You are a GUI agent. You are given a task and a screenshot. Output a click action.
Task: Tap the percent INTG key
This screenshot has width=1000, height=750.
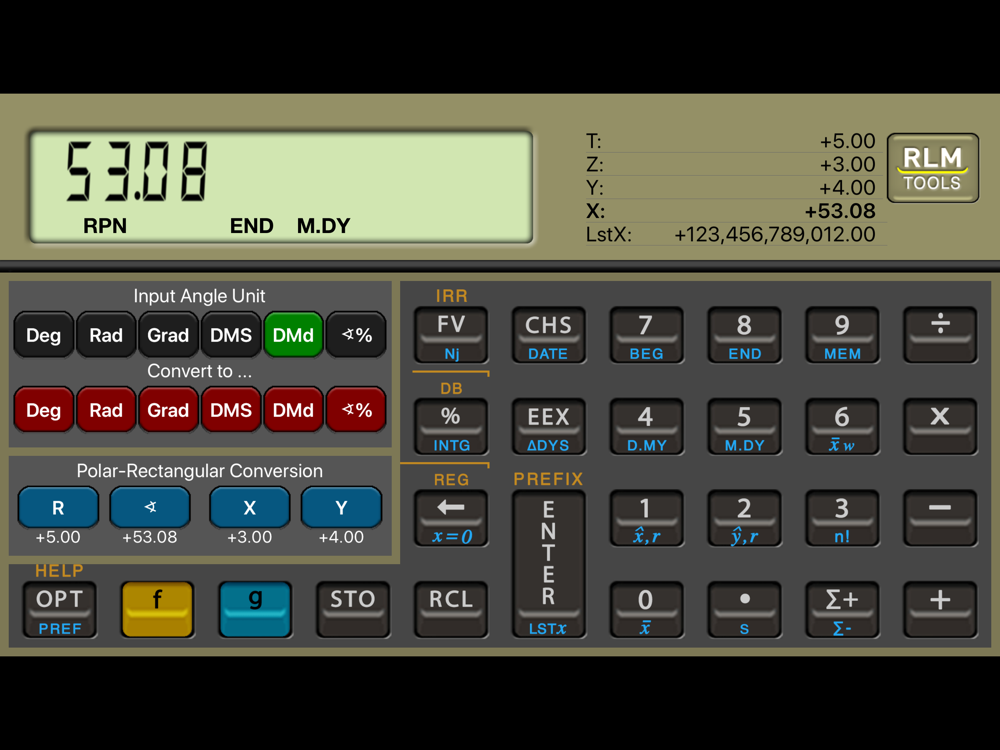coord(451,427)
